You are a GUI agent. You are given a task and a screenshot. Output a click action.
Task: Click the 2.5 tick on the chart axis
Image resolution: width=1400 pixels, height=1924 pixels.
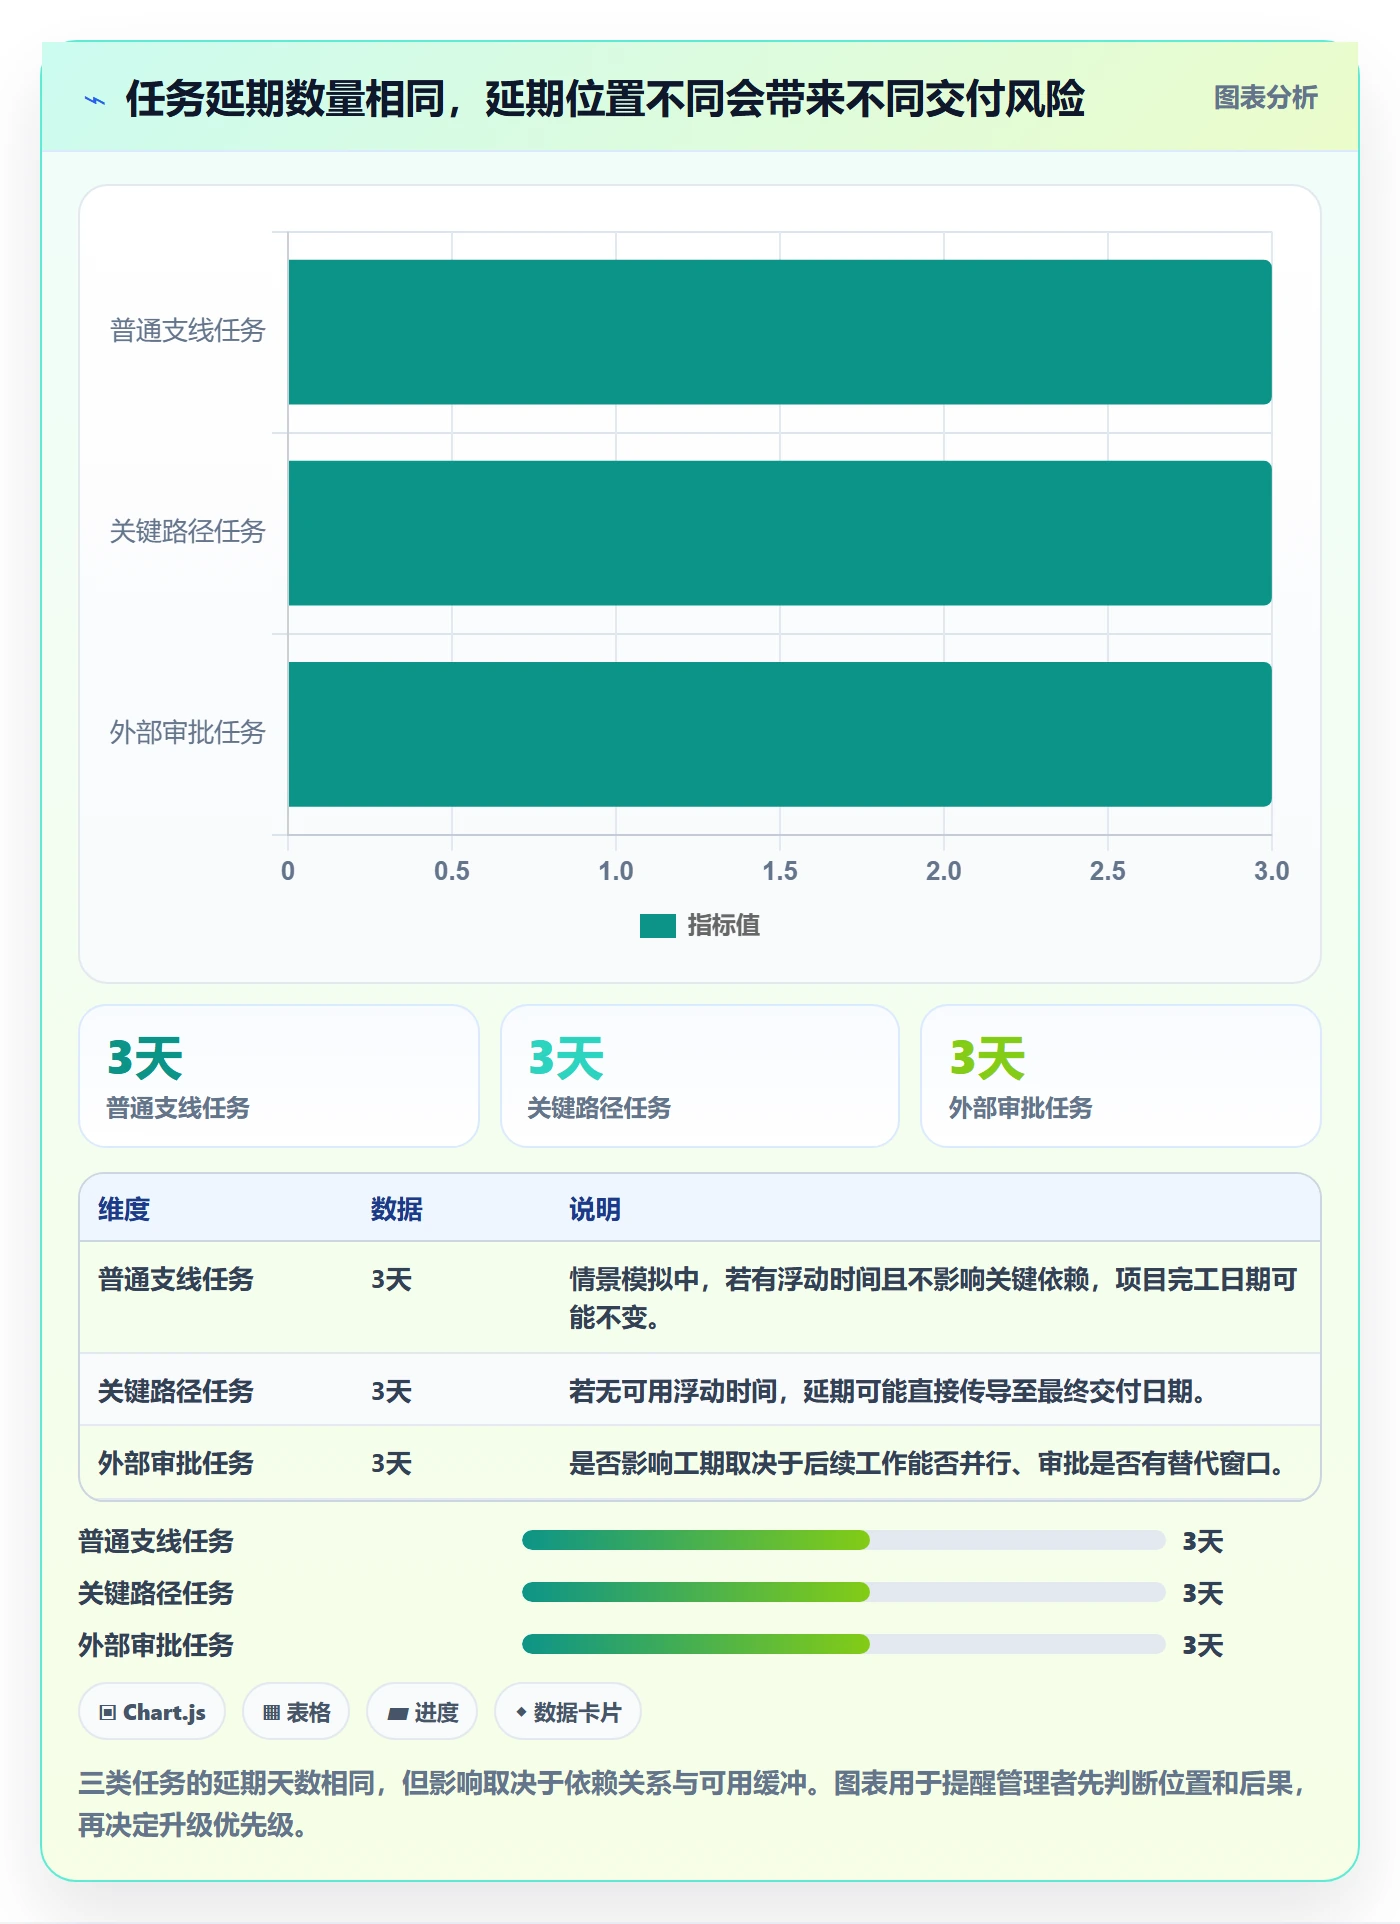[1108, 871]
